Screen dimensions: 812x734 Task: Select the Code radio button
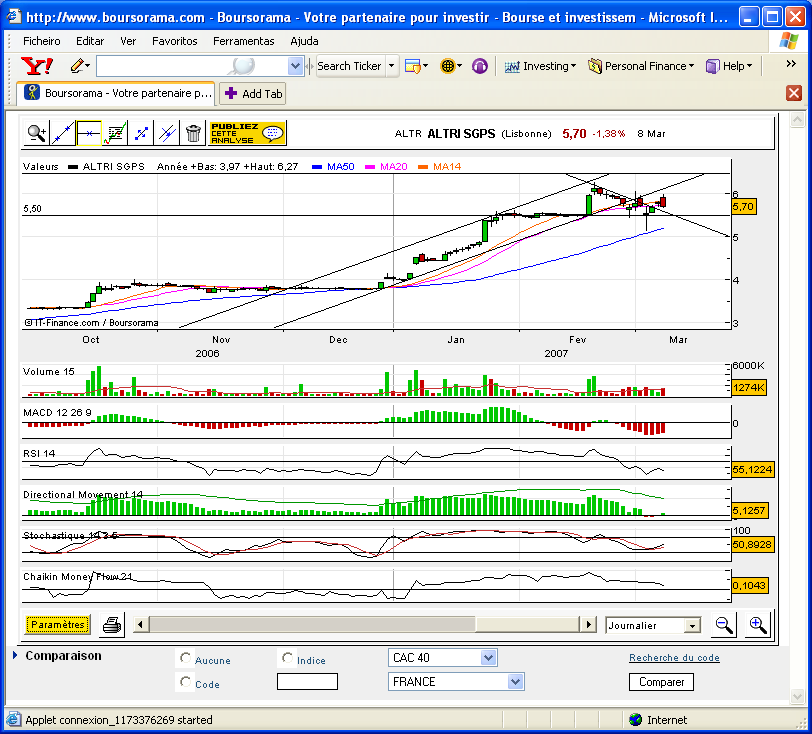tap(185, 682)
